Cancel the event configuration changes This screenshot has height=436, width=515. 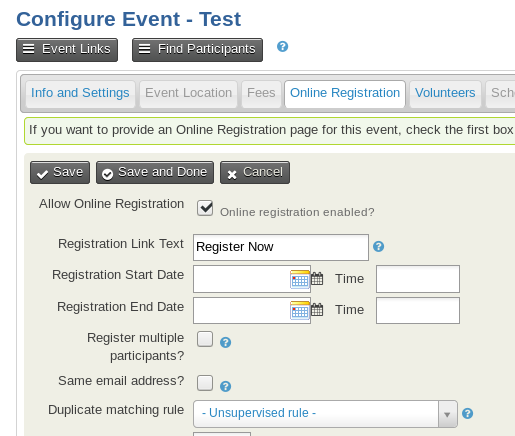click(x=255, y=172)
